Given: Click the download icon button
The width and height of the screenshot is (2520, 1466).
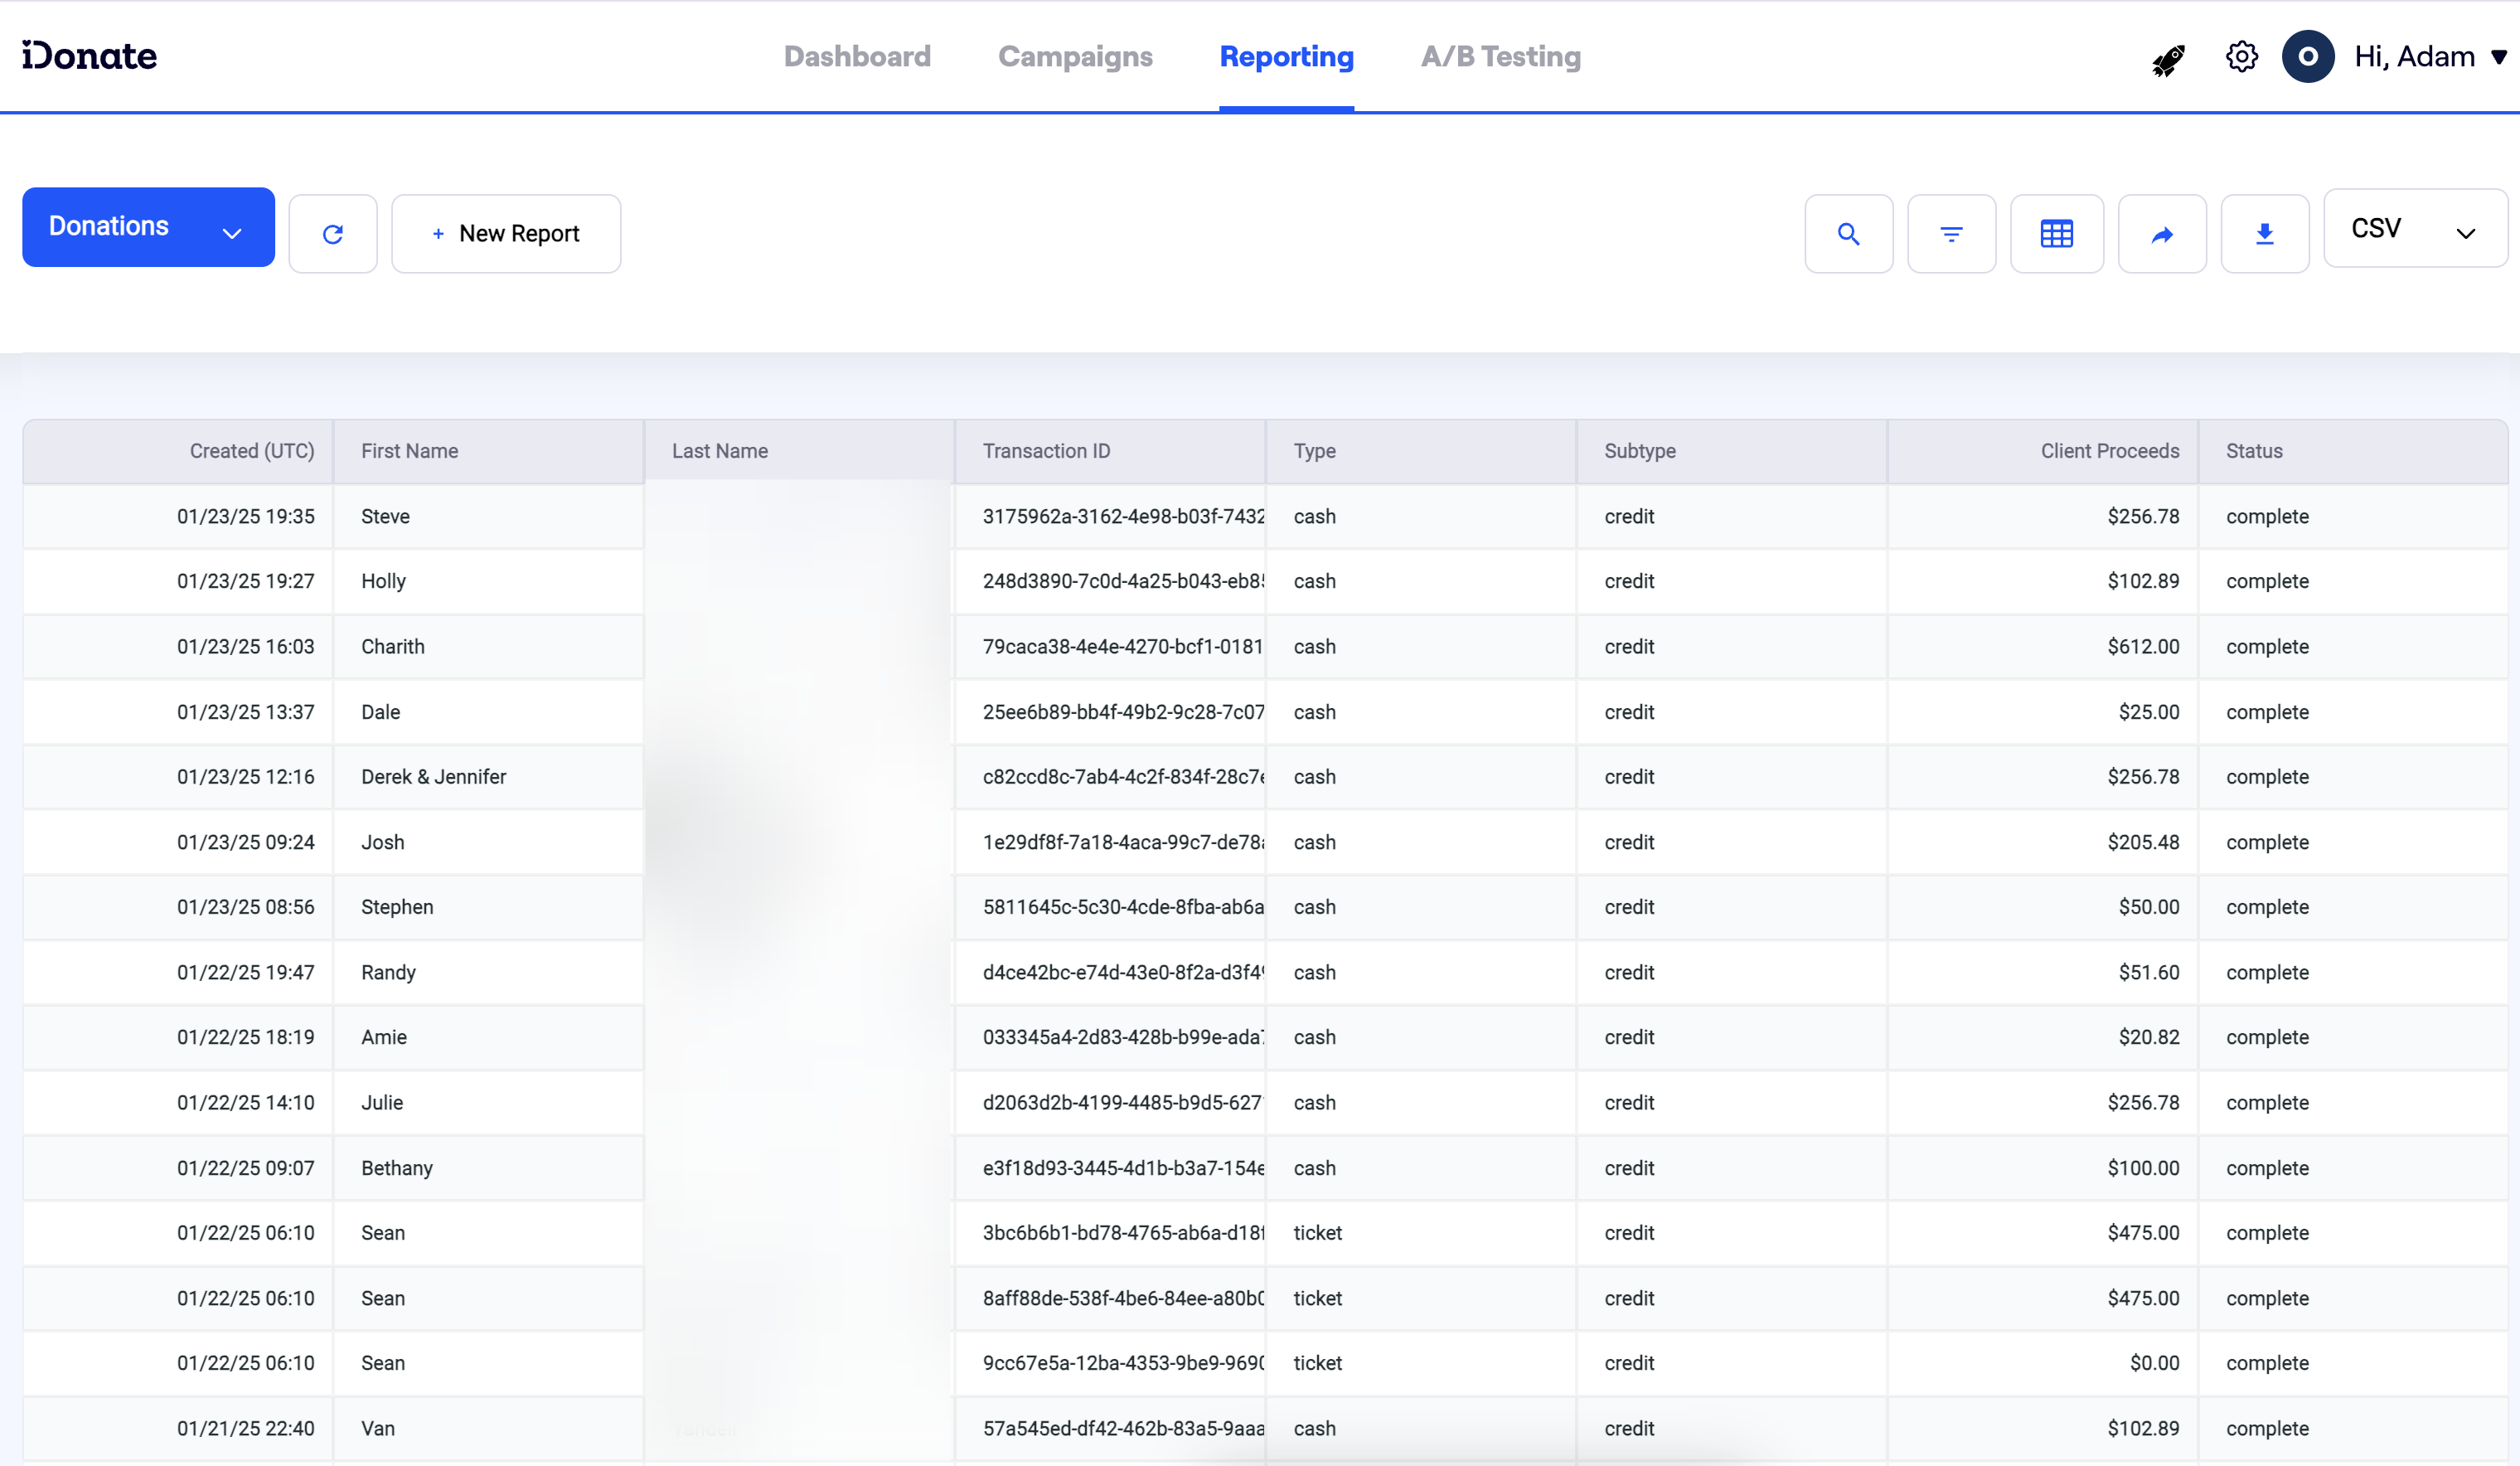Looking at the screenshot, I should tap(2264, 234).
